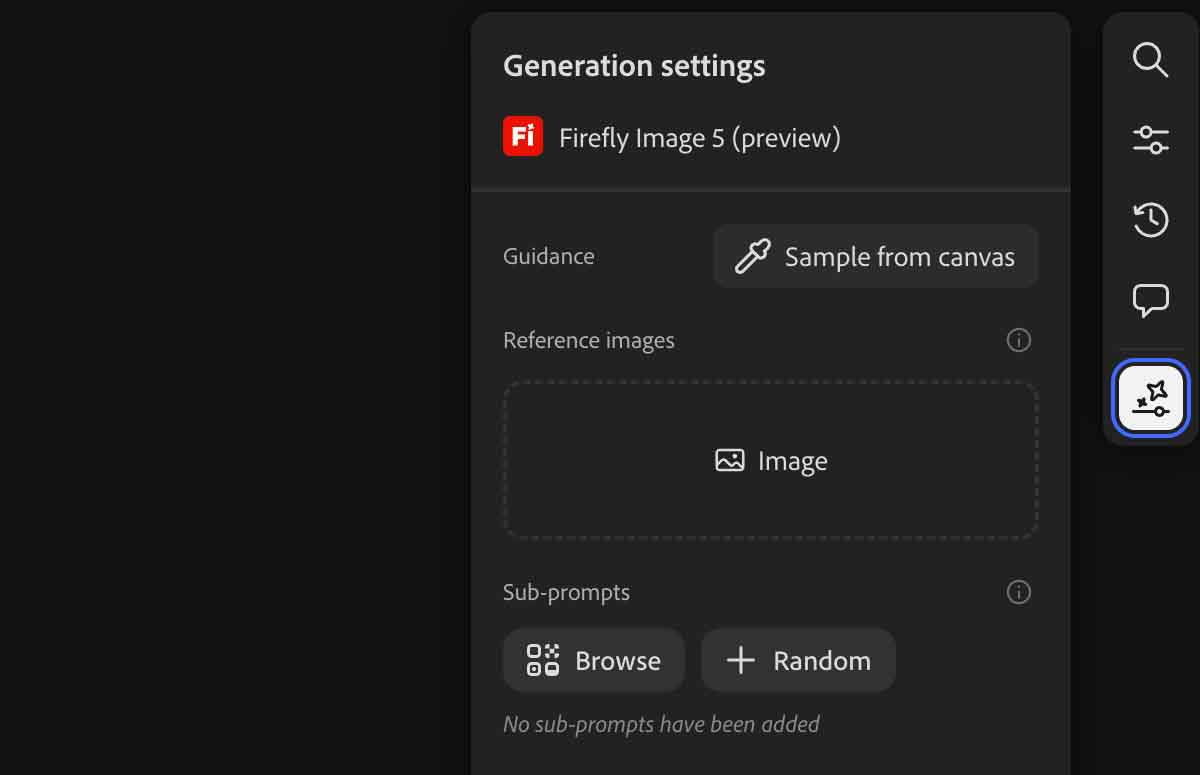This screenshot has height=775, width=1200.
Task: Show info for Sub-prompts
Action: (x=1018, y=592)
